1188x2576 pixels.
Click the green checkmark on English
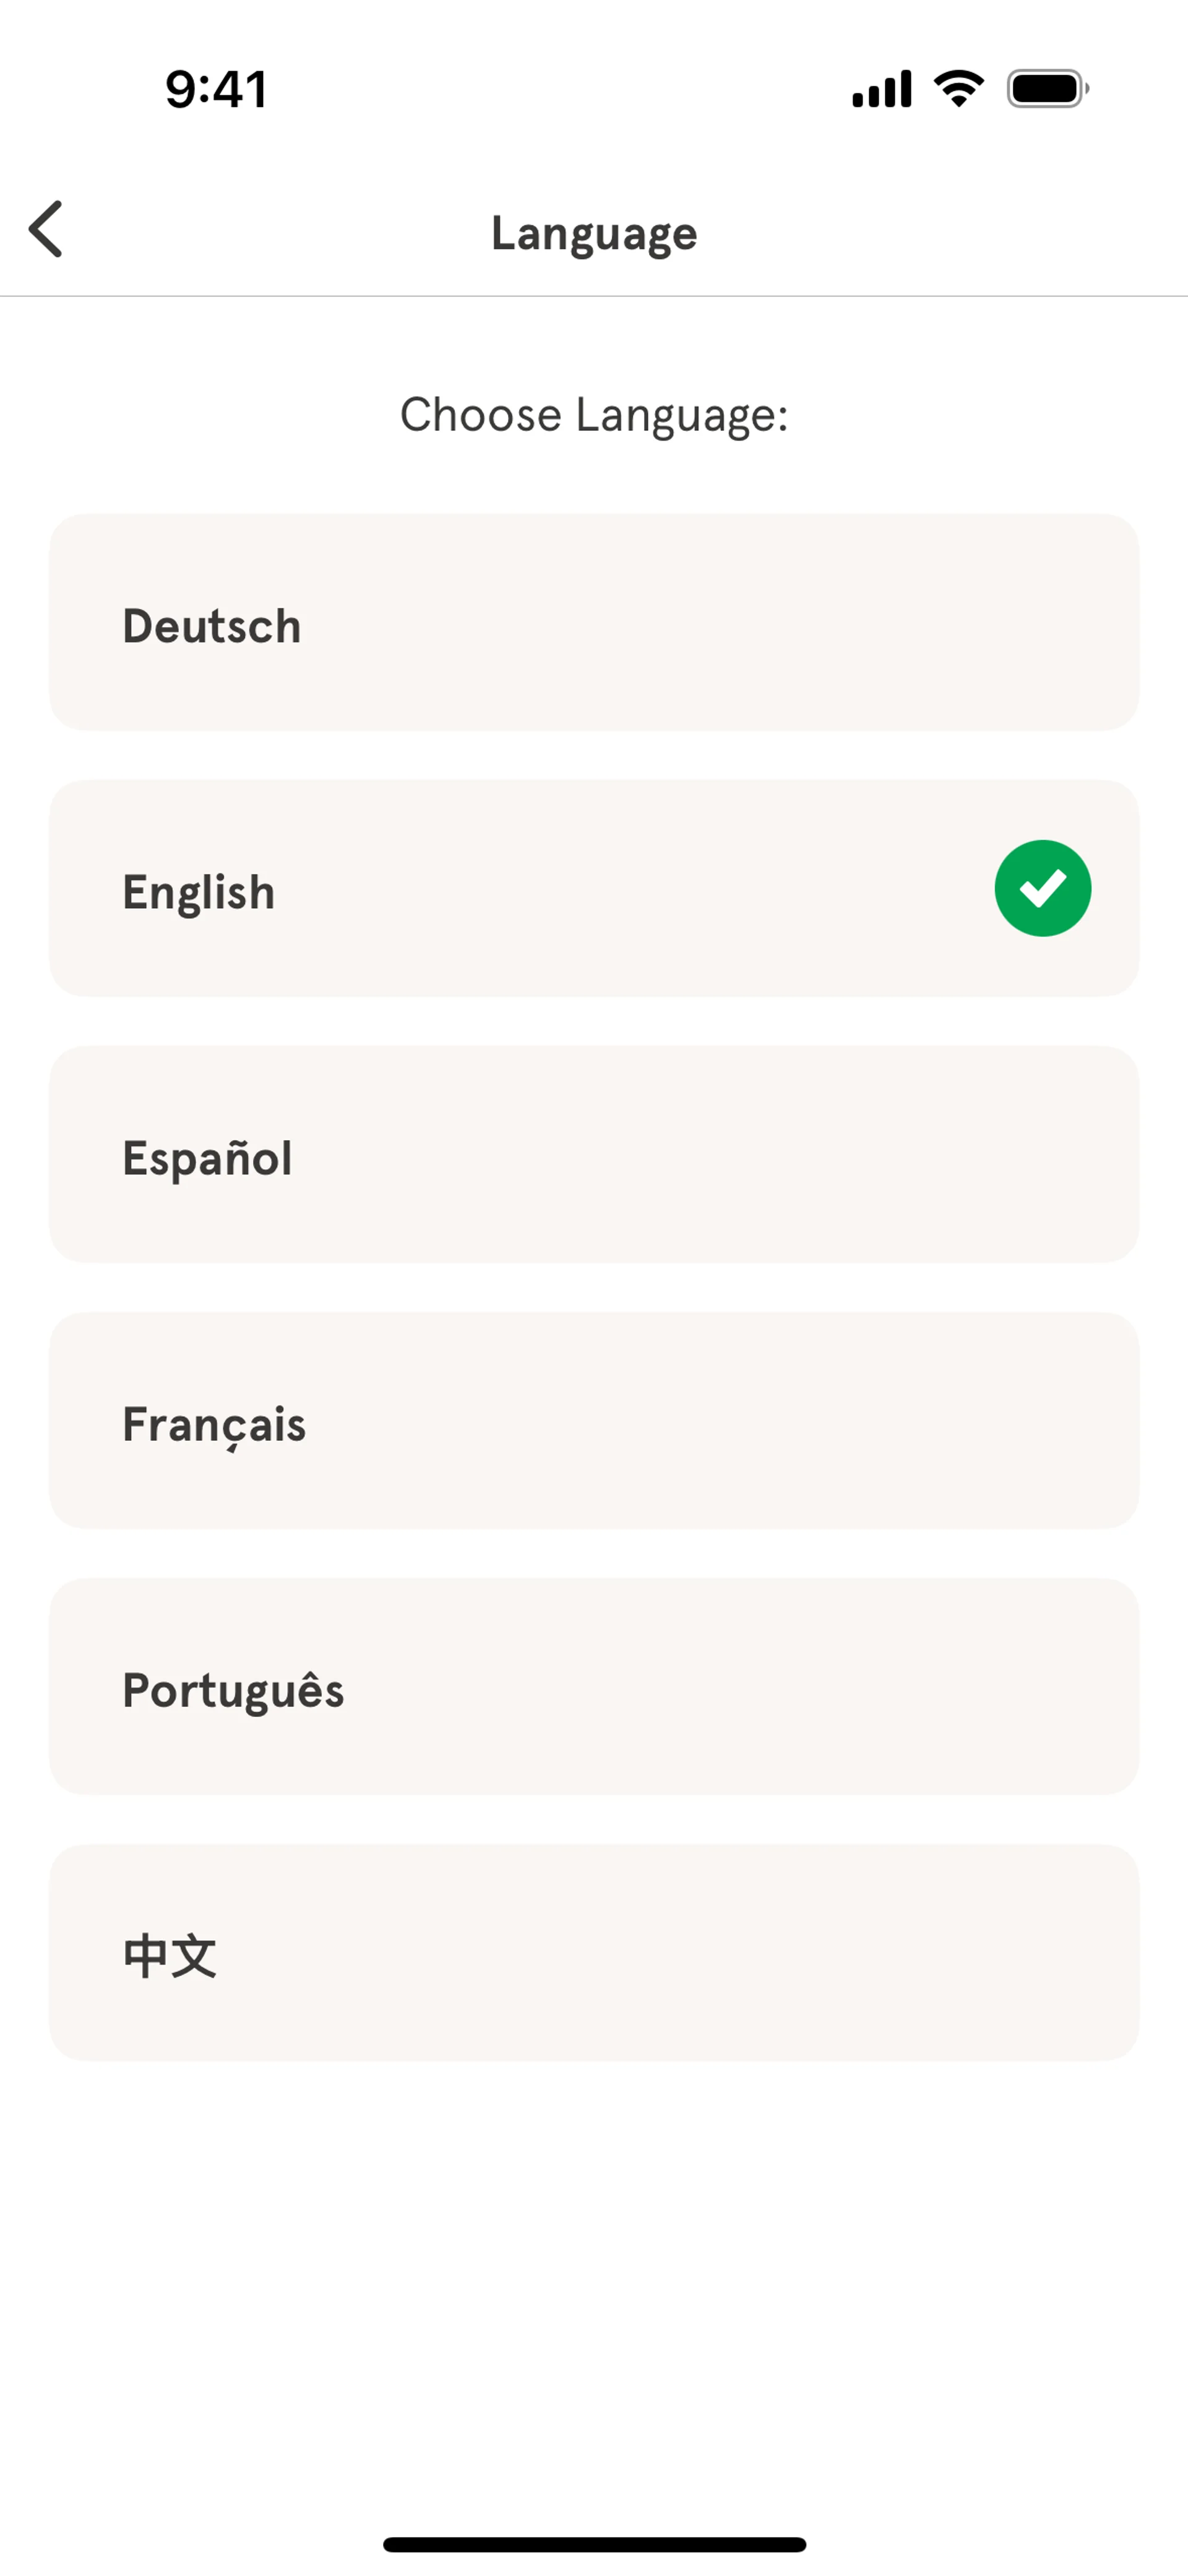click(x=1042, y=888)
